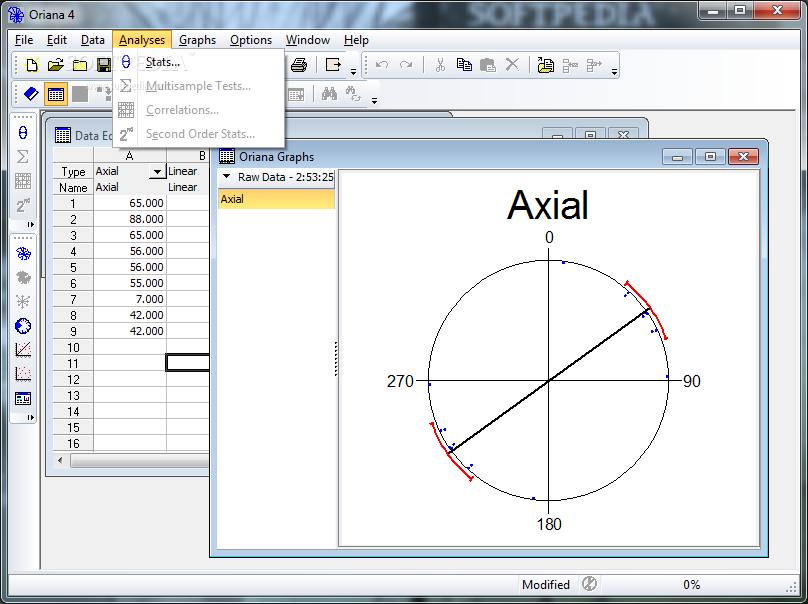This screenshot has height=604, width=808.
Task: Open the Edit menu
Action: pyautogui.click(x=57, y=40)
